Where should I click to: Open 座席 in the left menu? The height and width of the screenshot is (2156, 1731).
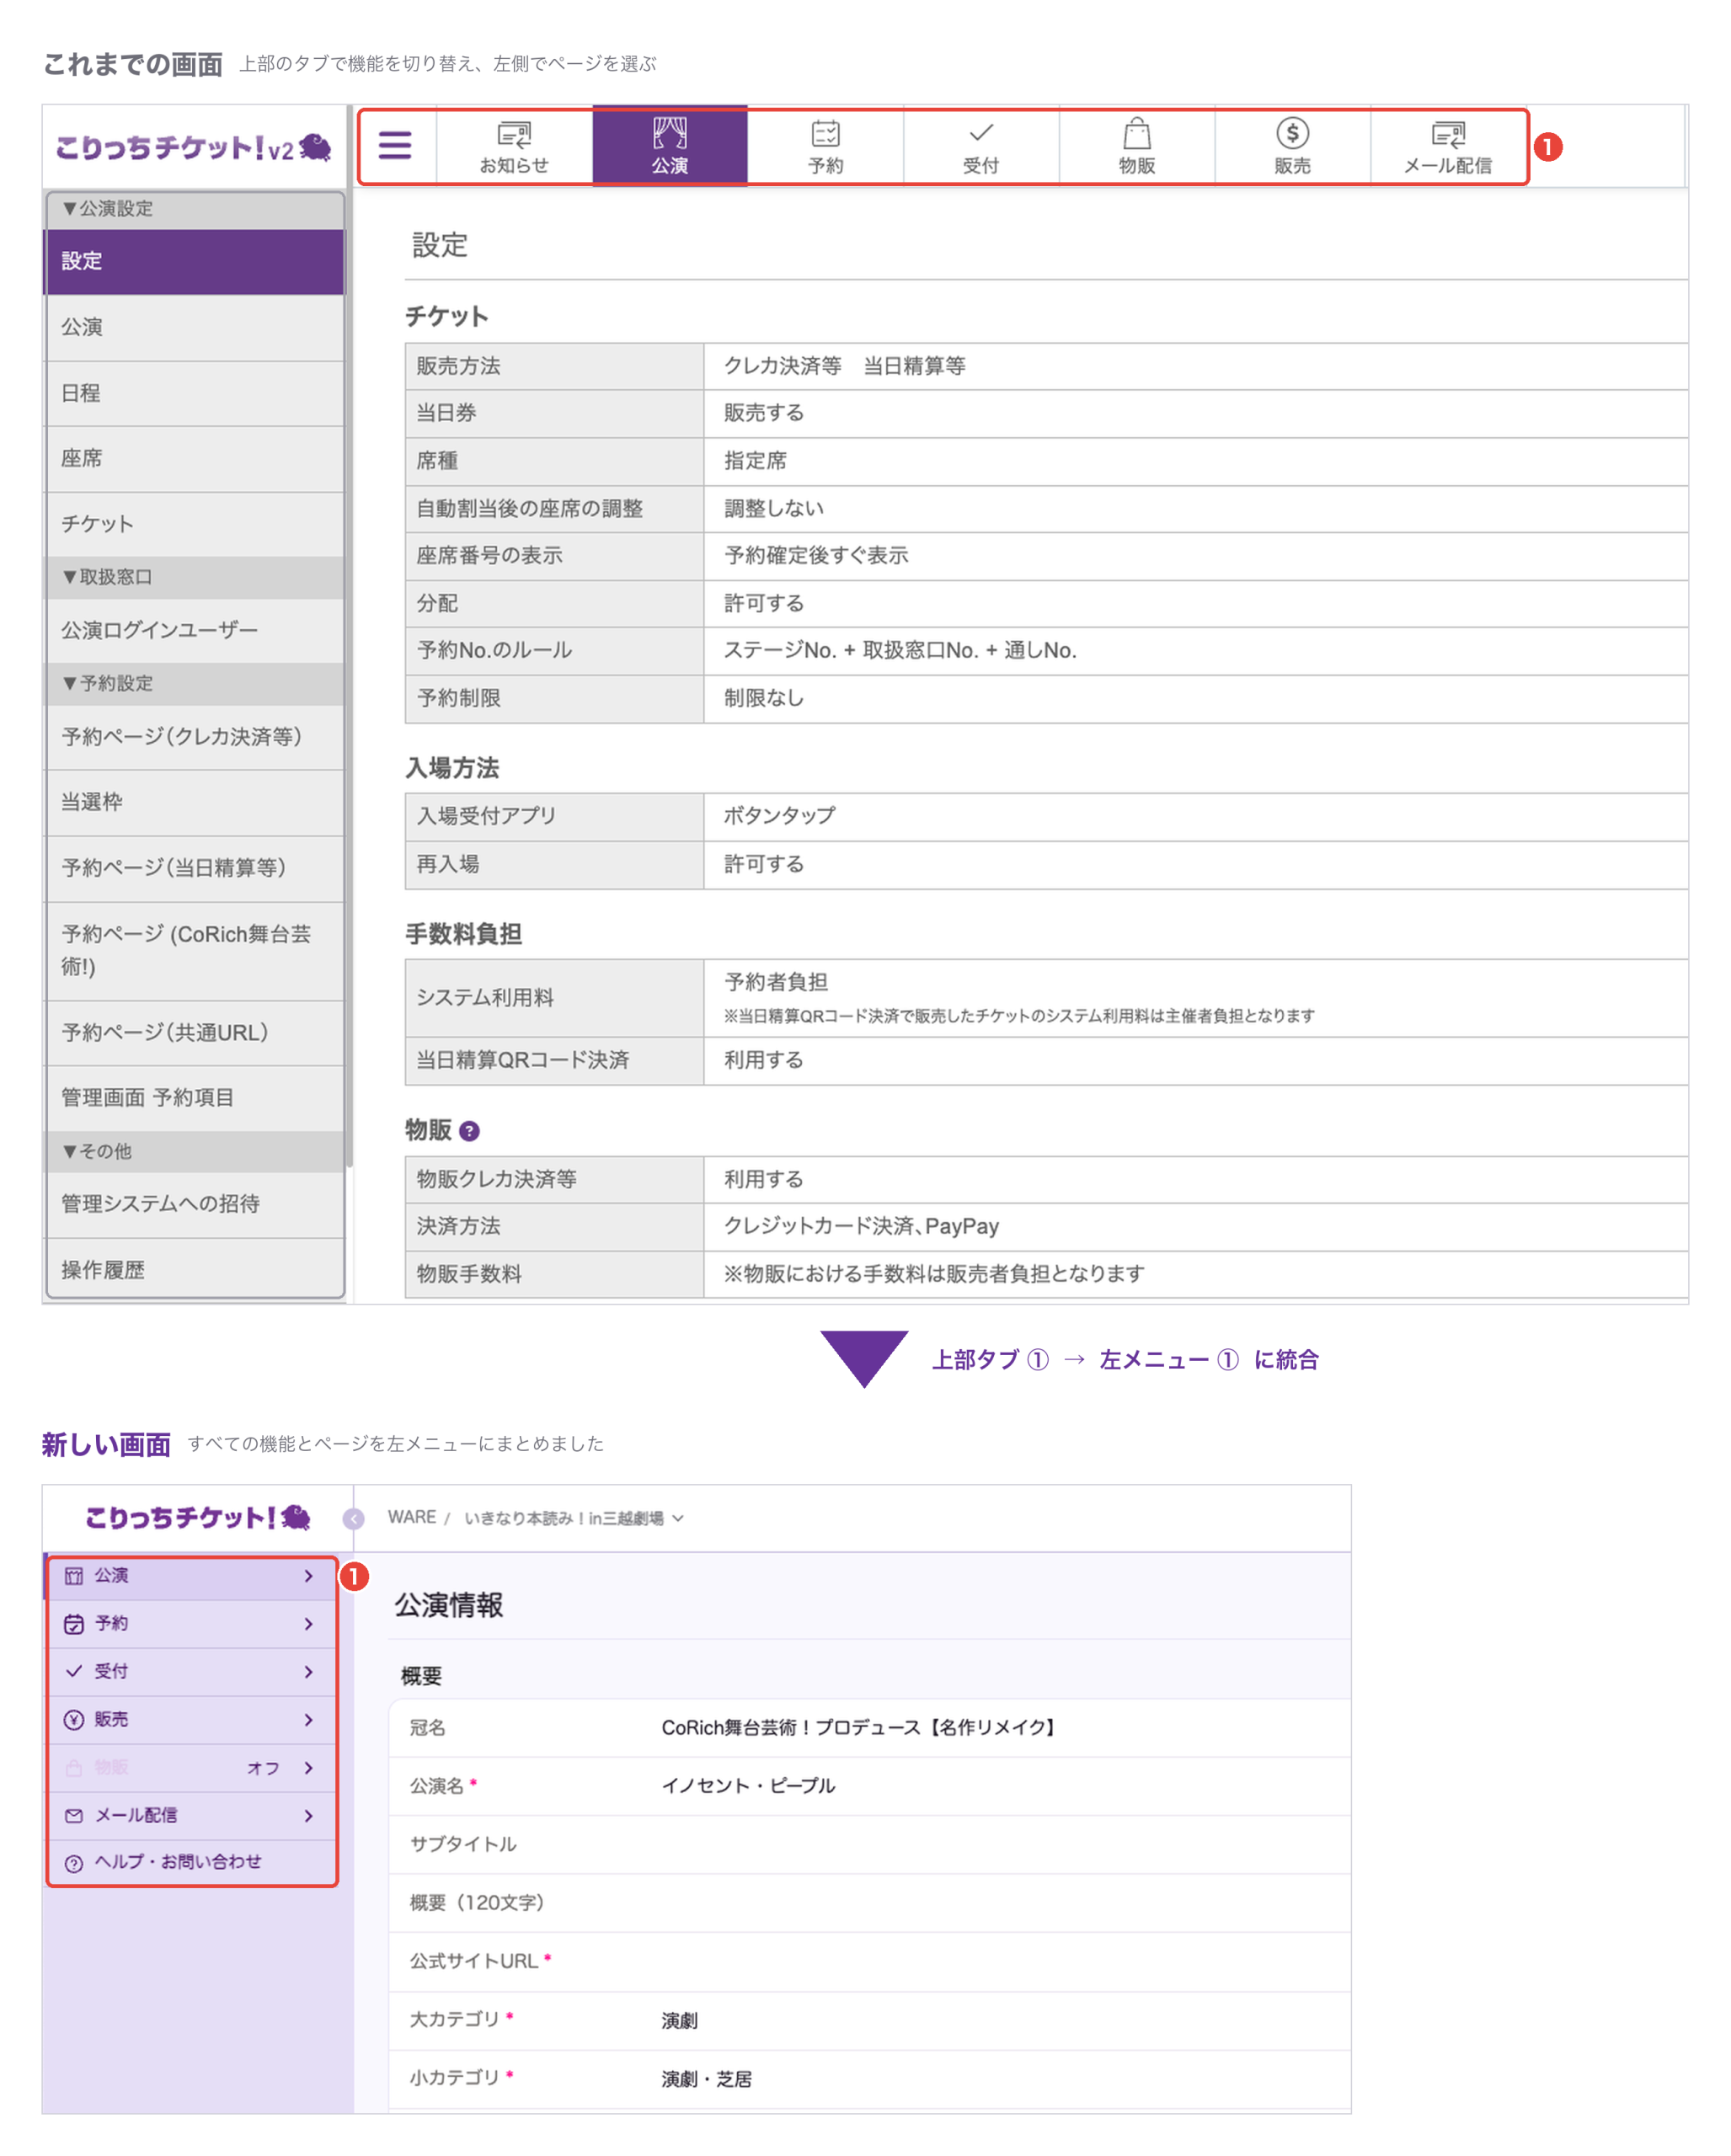(x=195, y=458)
